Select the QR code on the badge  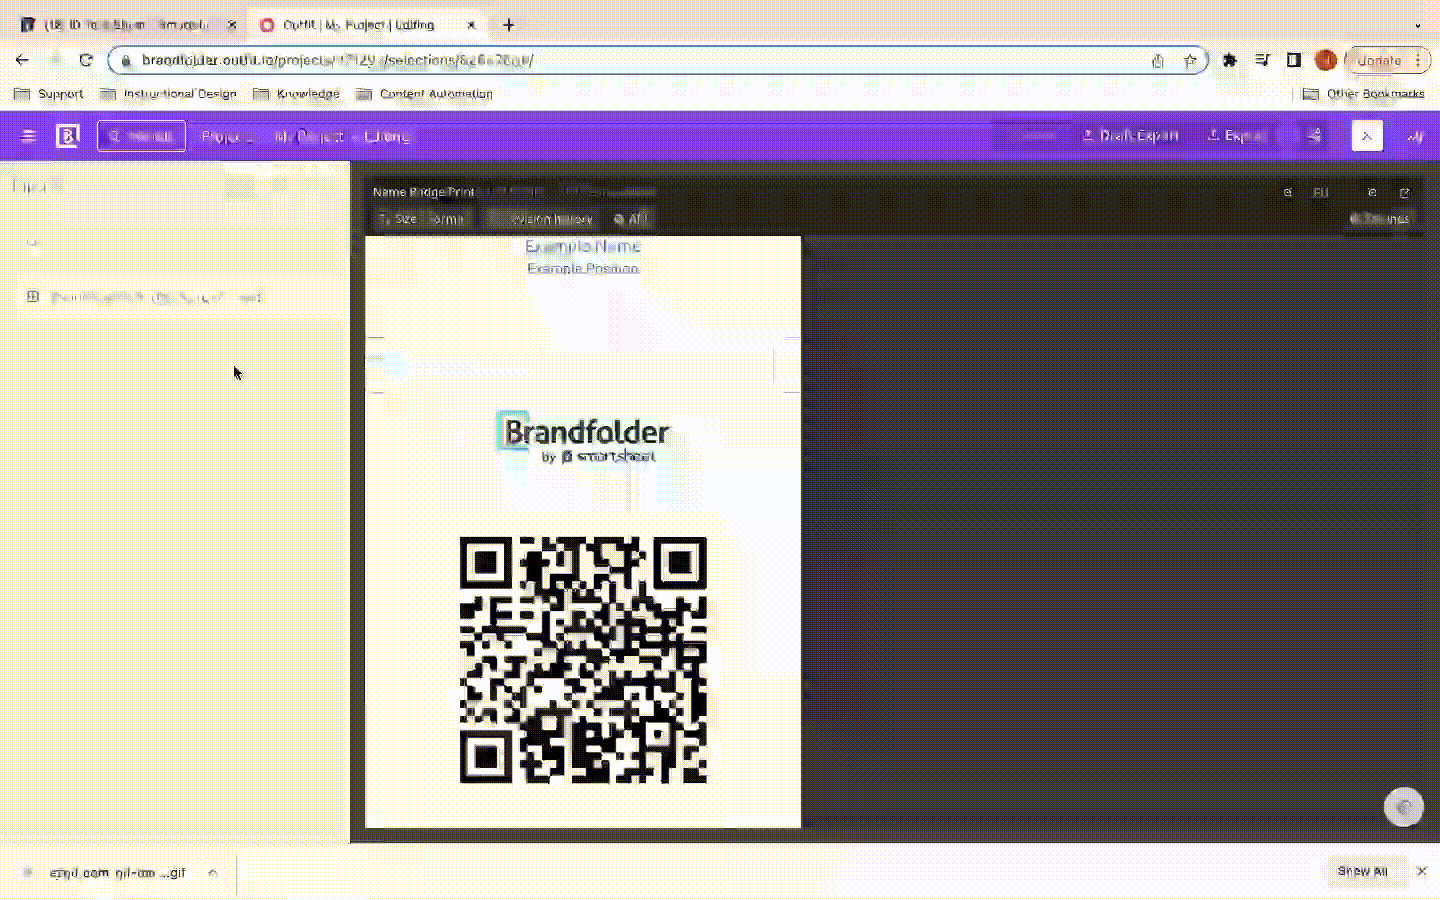[583, 659]
